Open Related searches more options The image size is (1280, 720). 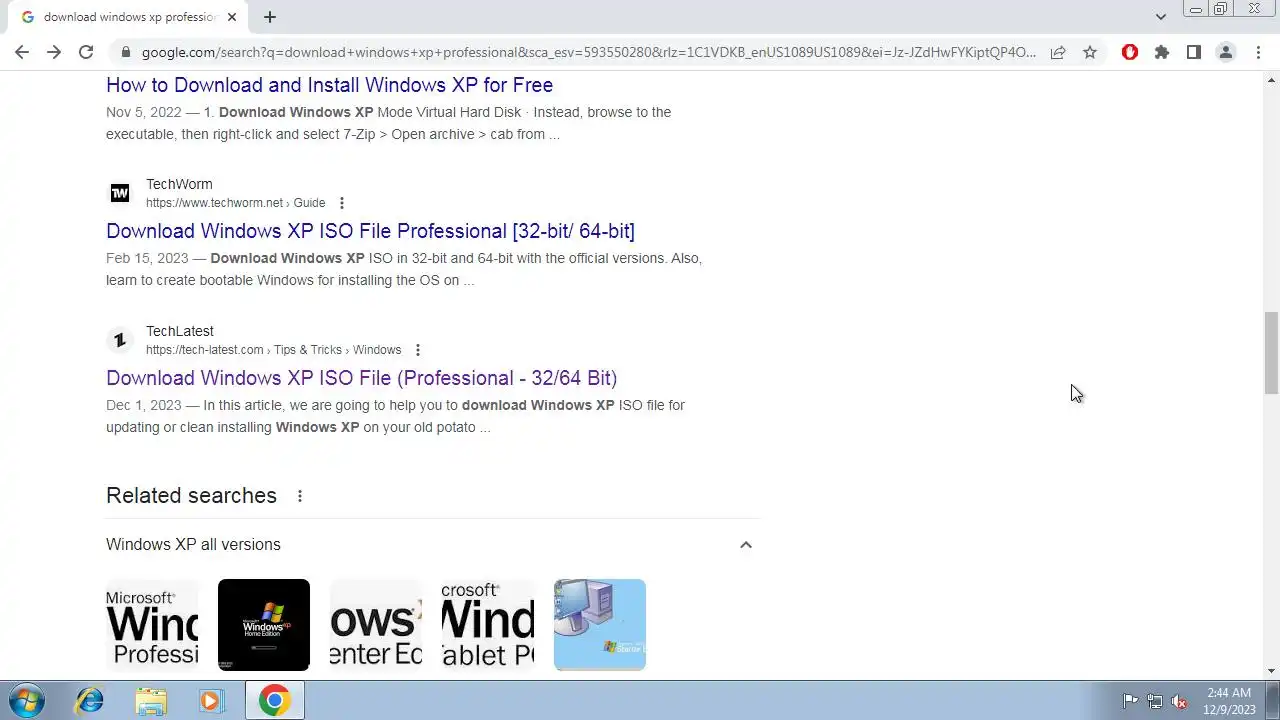click(x=299, y=496)
